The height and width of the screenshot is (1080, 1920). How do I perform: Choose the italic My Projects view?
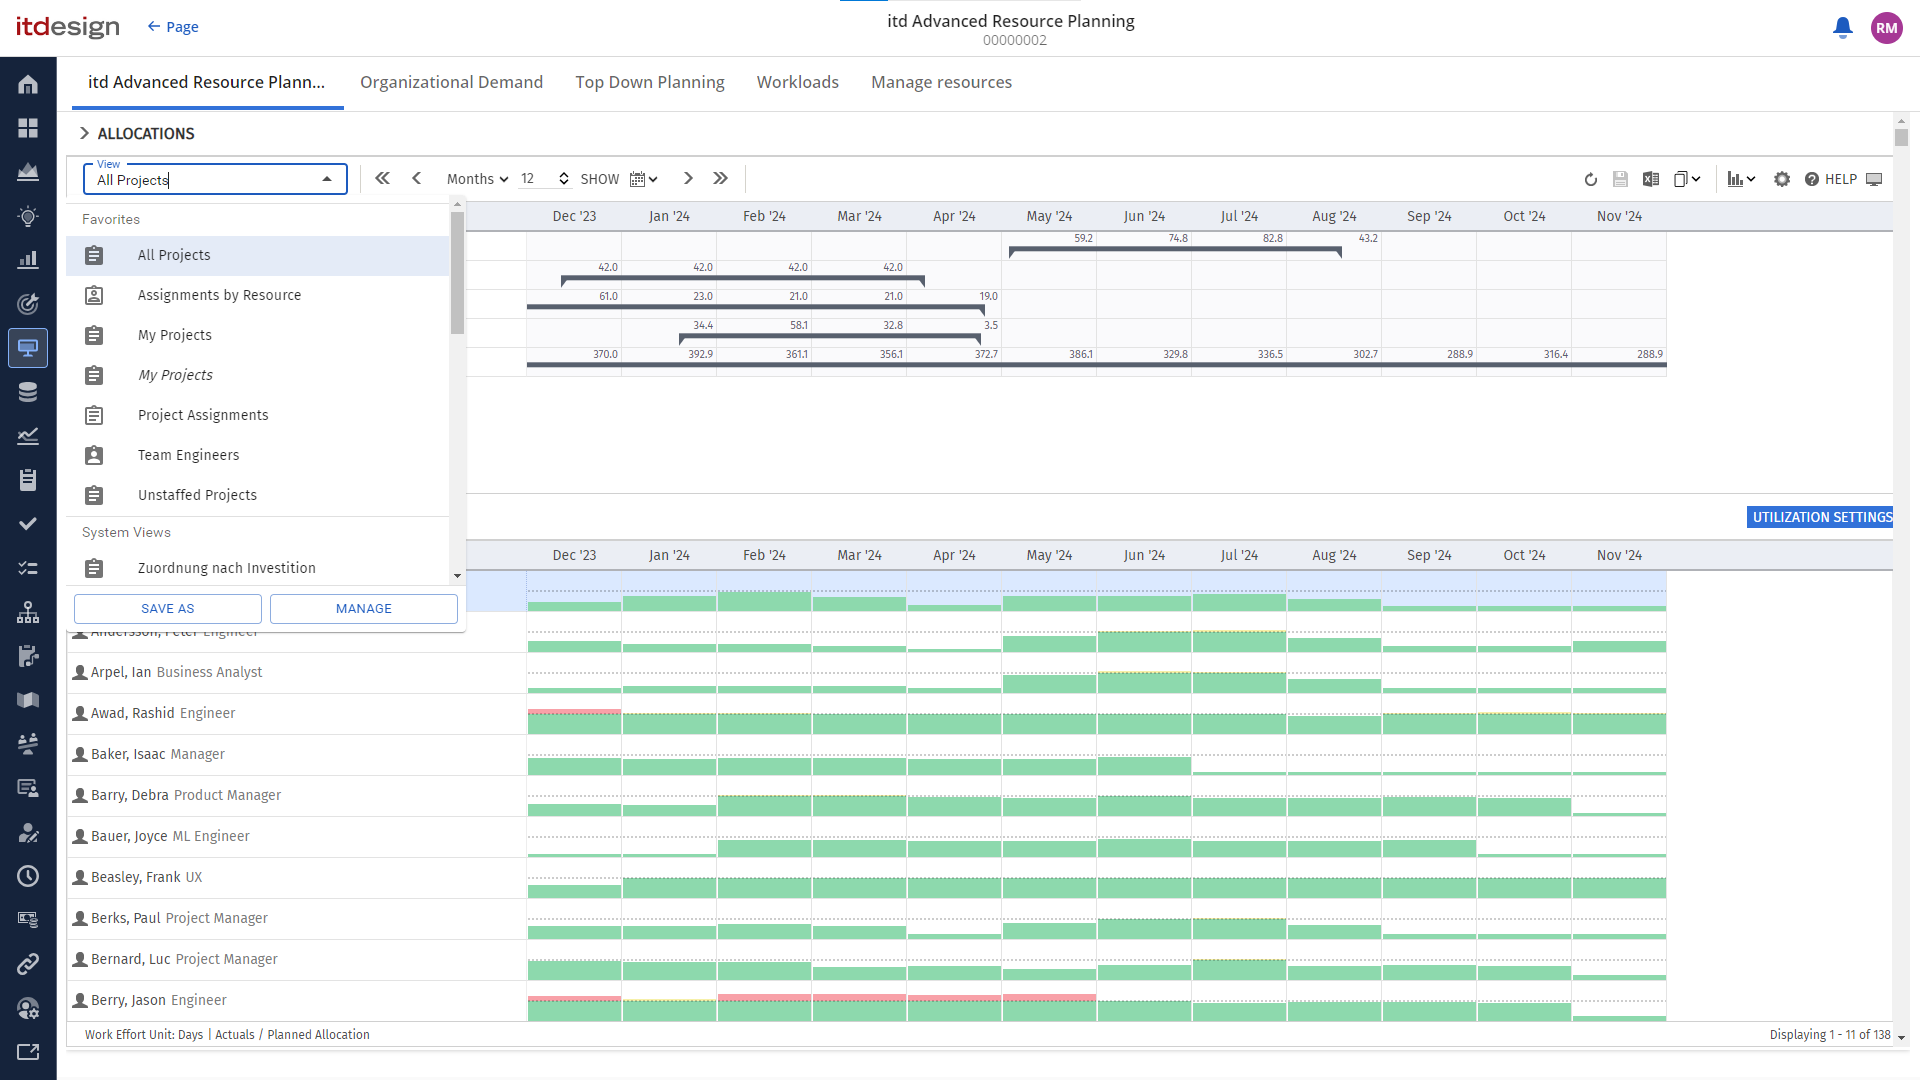(258, 375)
